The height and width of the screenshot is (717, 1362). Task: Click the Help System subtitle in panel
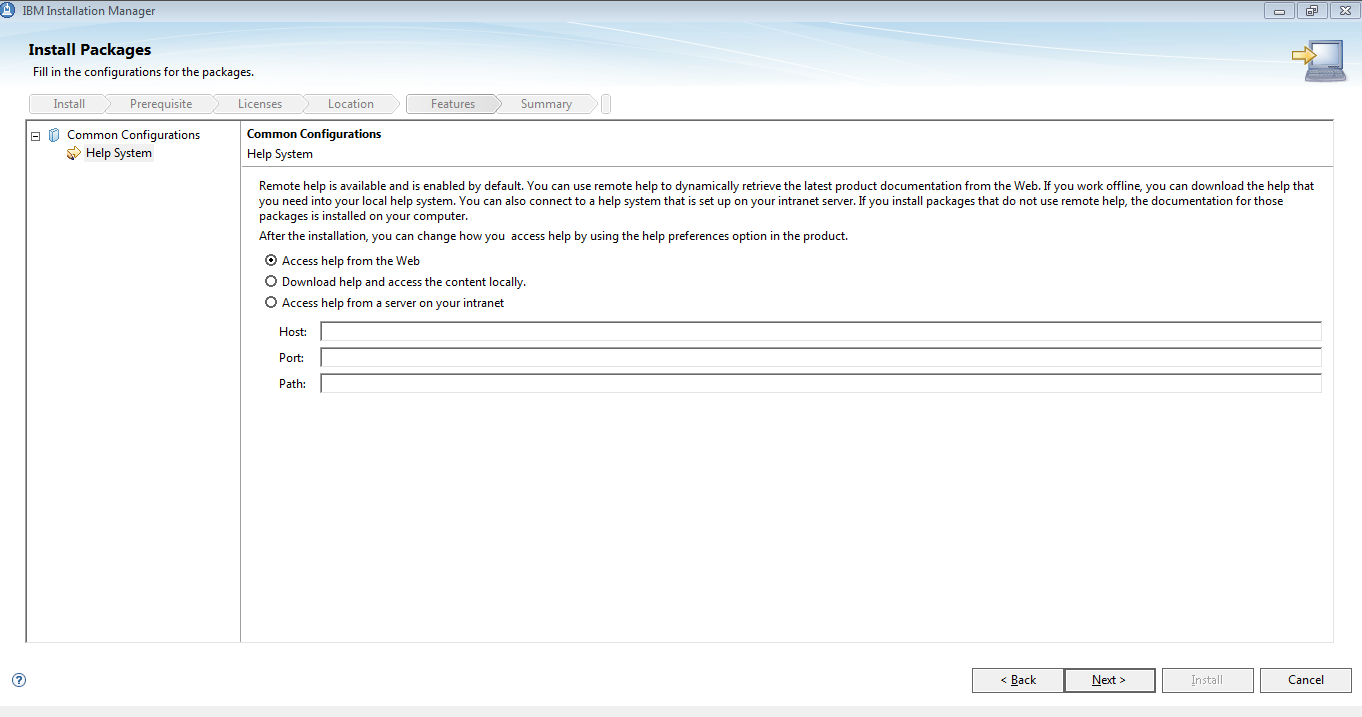pos(280,155)
